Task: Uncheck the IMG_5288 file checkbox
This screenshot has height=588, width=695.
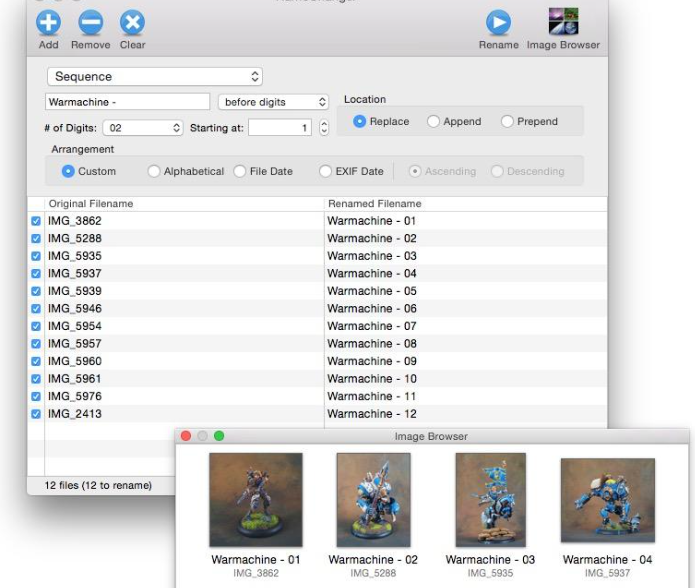Action: (36, 238)
